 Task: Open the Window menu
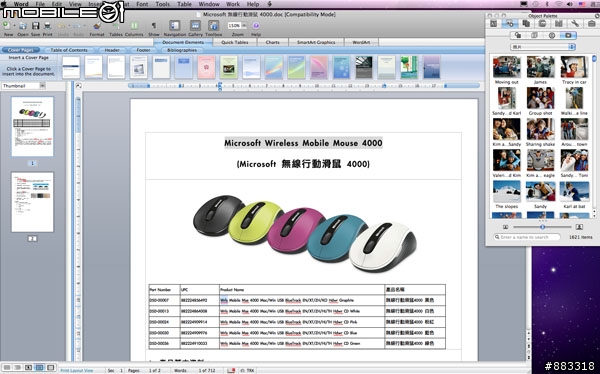[209, 4]
